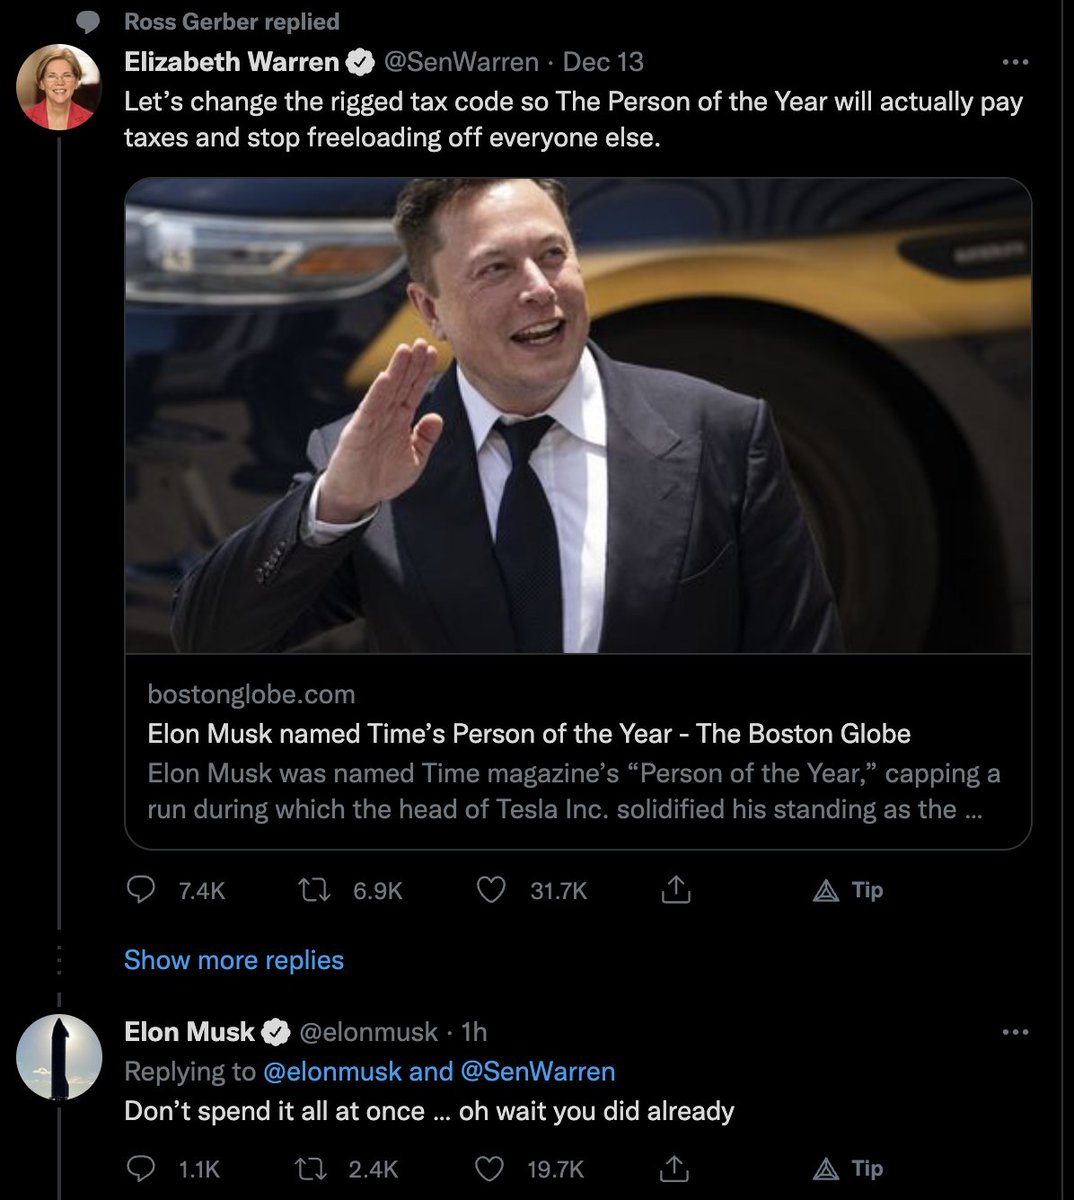Viewport: 1074px width, 1200px height.
Task: Tip Elizabeth Warren via the Tip icon
Action: tap(848, 890)
